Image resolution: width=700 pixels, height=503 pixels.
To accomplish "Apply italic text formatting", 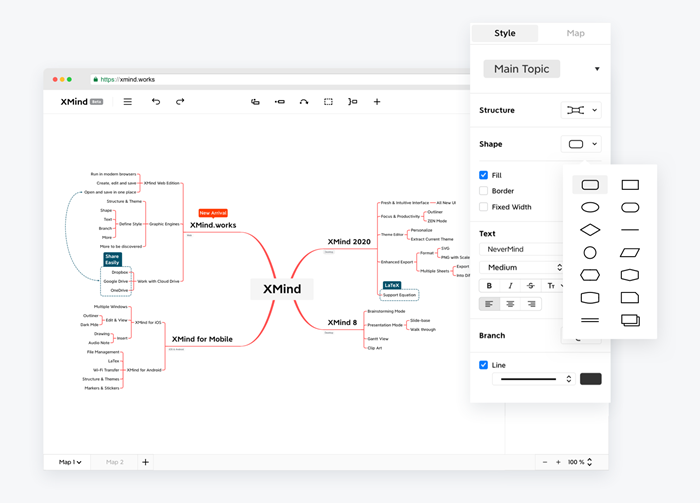I will click(x=510, y=286).
